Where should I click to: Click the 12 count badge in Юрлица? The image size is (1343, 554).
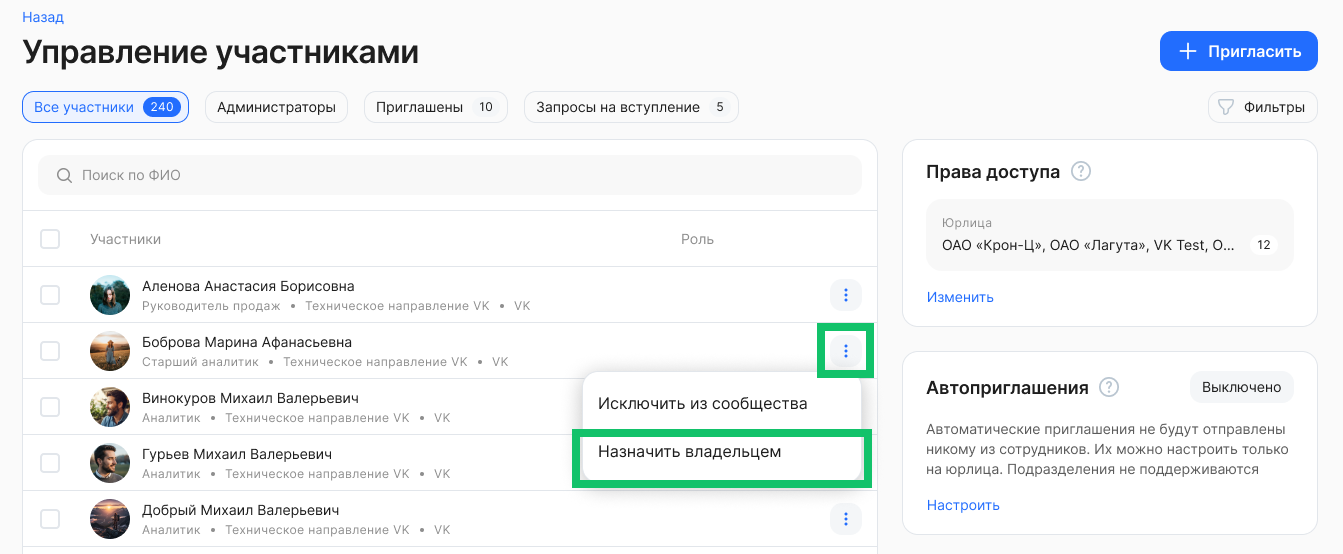coord(1264,245)
